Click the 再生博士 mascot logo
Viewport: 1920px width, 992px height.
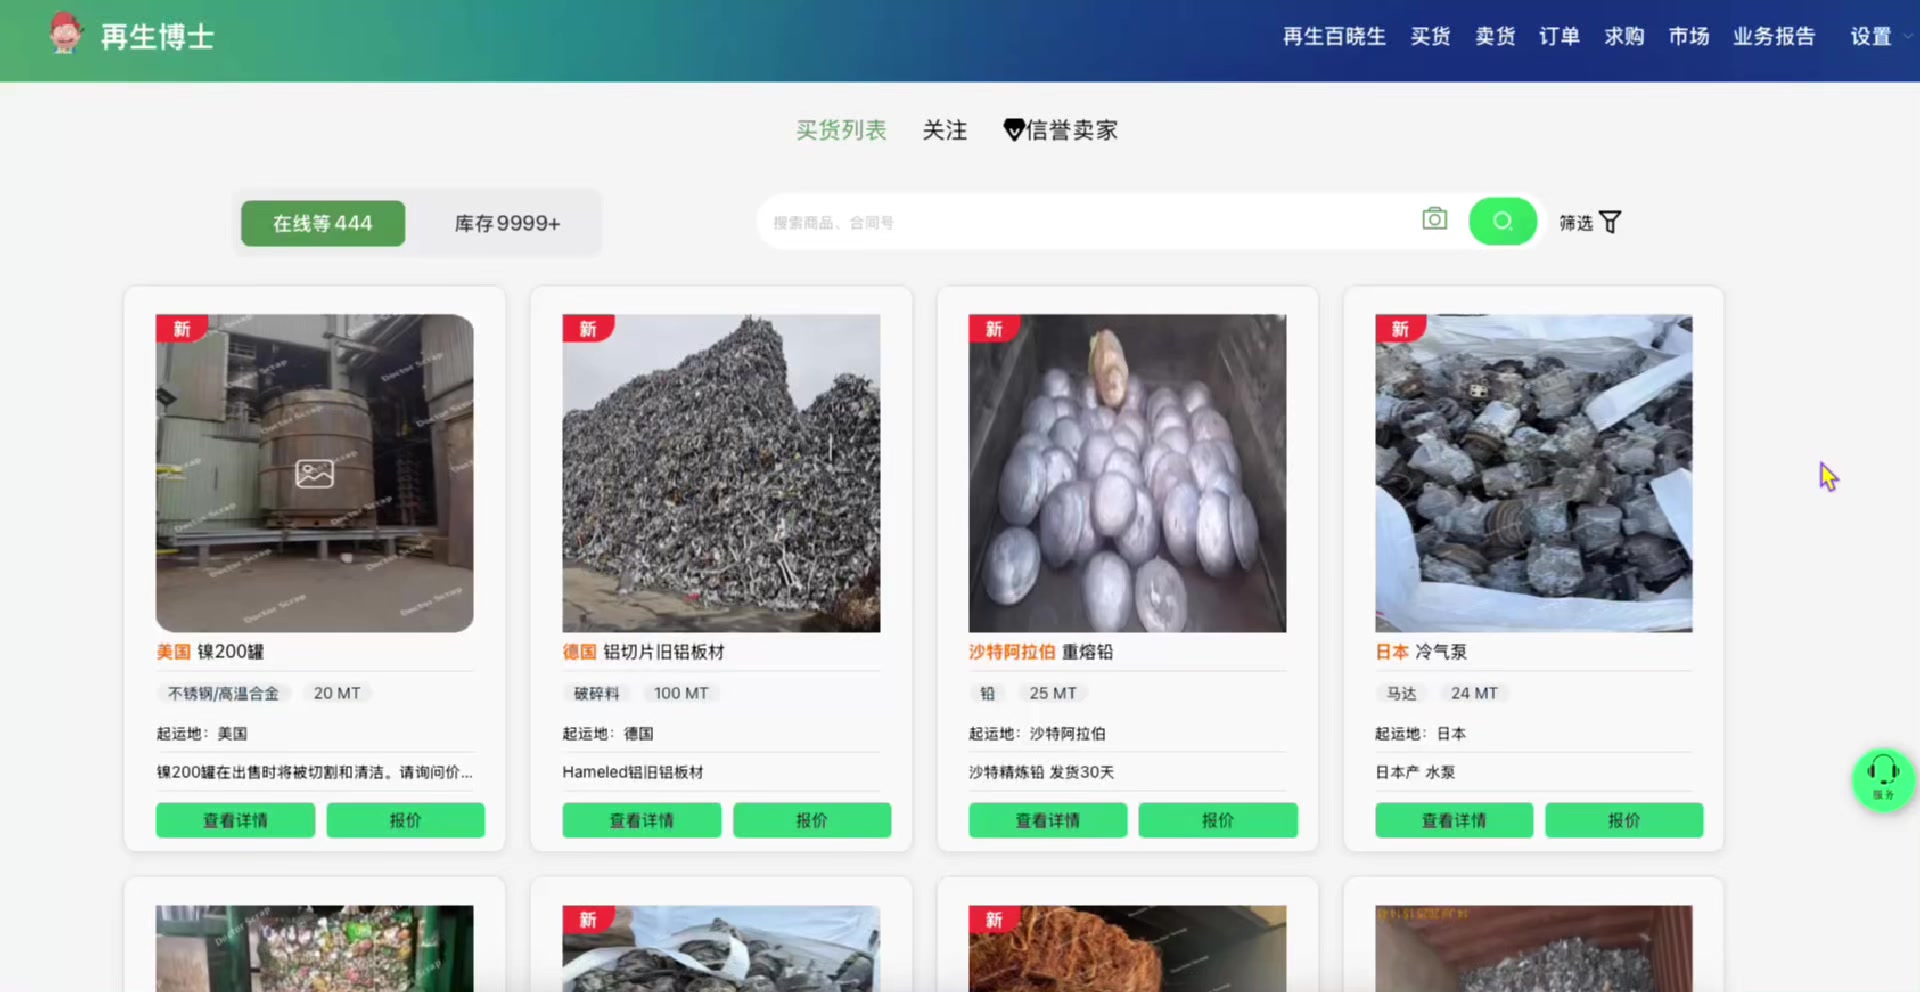[x=66, y=33]
